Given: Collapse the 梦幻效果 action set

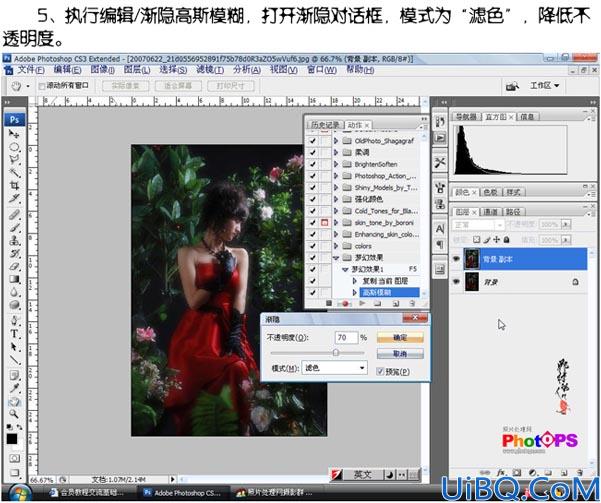Looking at the screenshot, I should pos(336,258).
